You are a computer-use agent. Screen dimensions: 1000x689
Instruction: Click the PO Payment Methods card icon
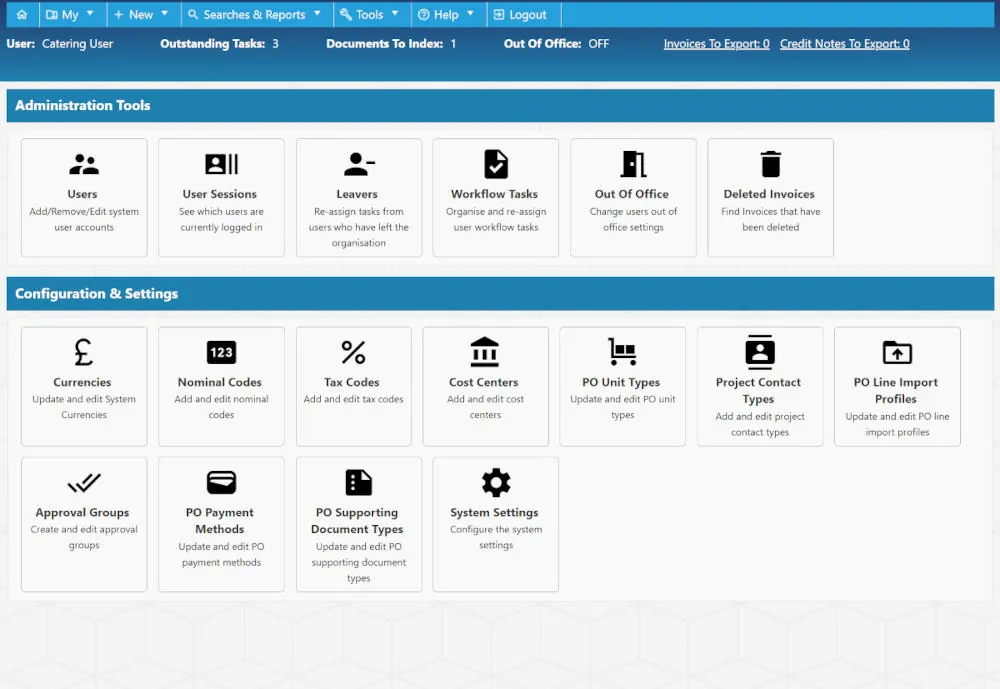(221, 482)
